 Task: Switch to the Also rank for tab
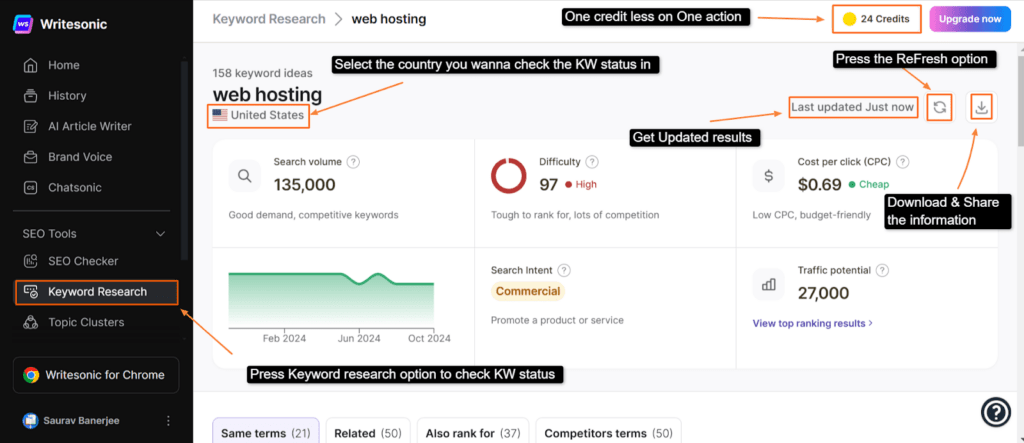coord(473,433)
